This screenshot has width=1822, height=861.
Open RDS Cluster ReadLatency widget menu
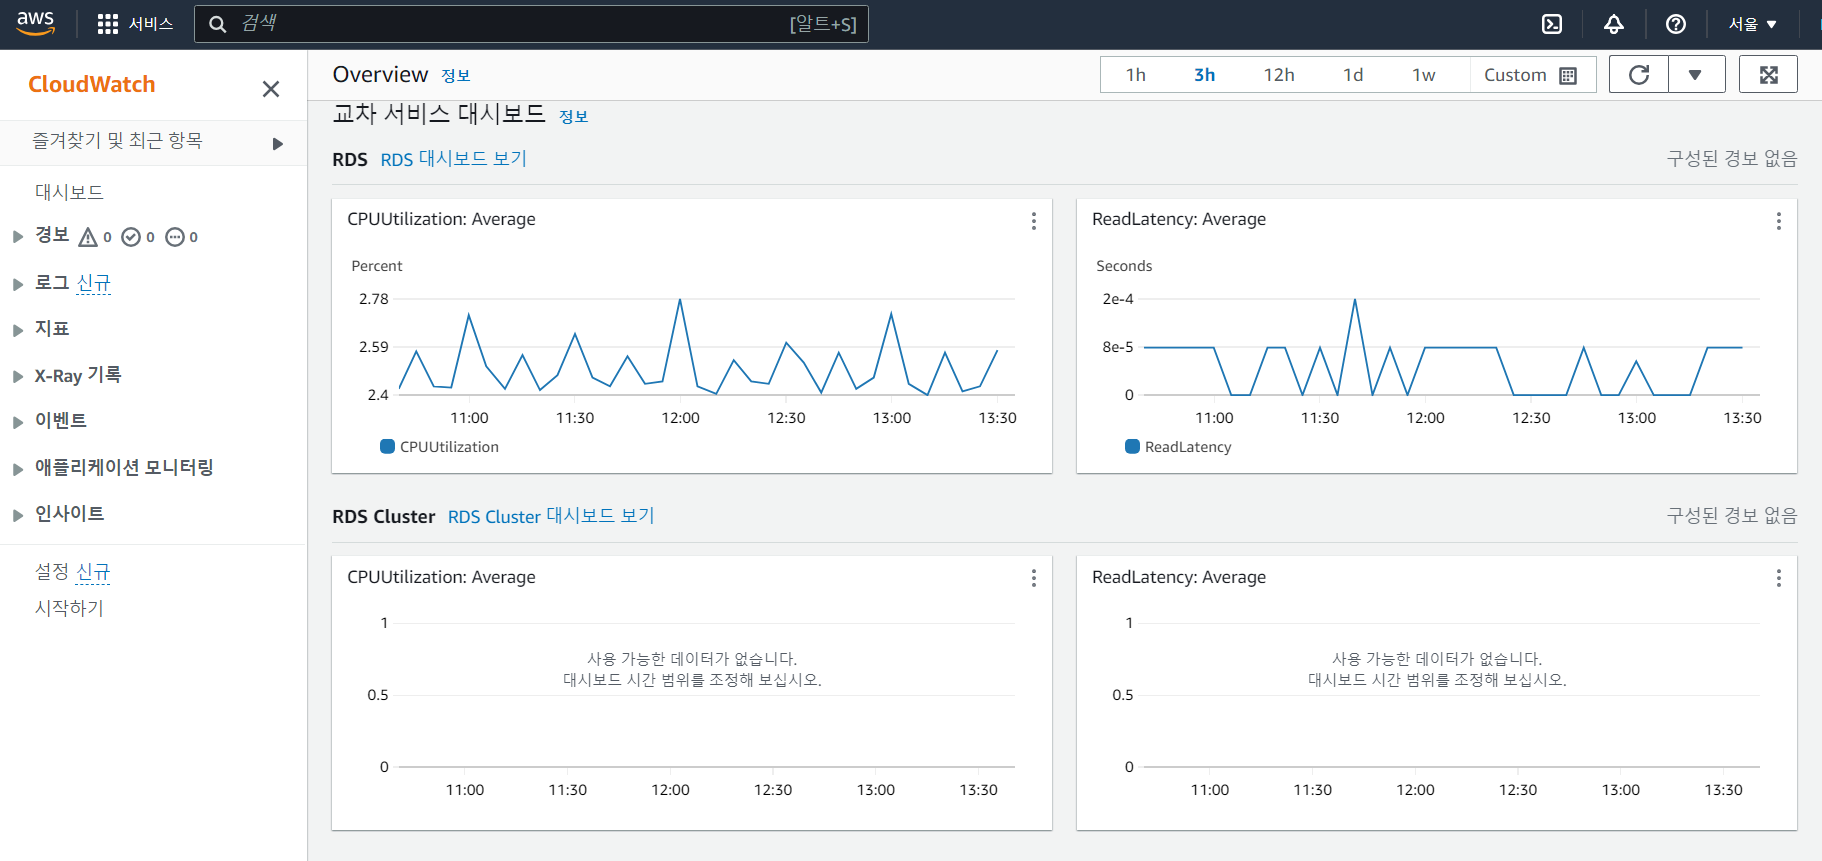(1779, 578)
